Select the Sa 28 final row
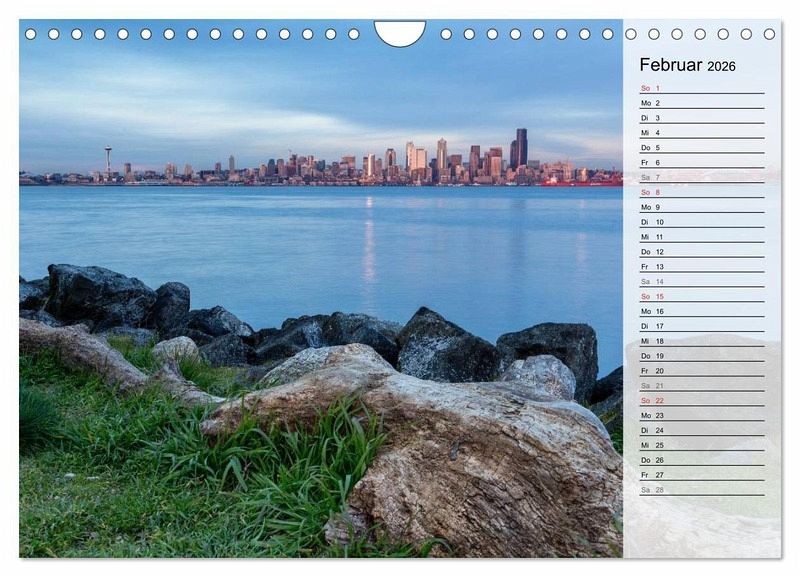800x577 pixels. [701, 490]
